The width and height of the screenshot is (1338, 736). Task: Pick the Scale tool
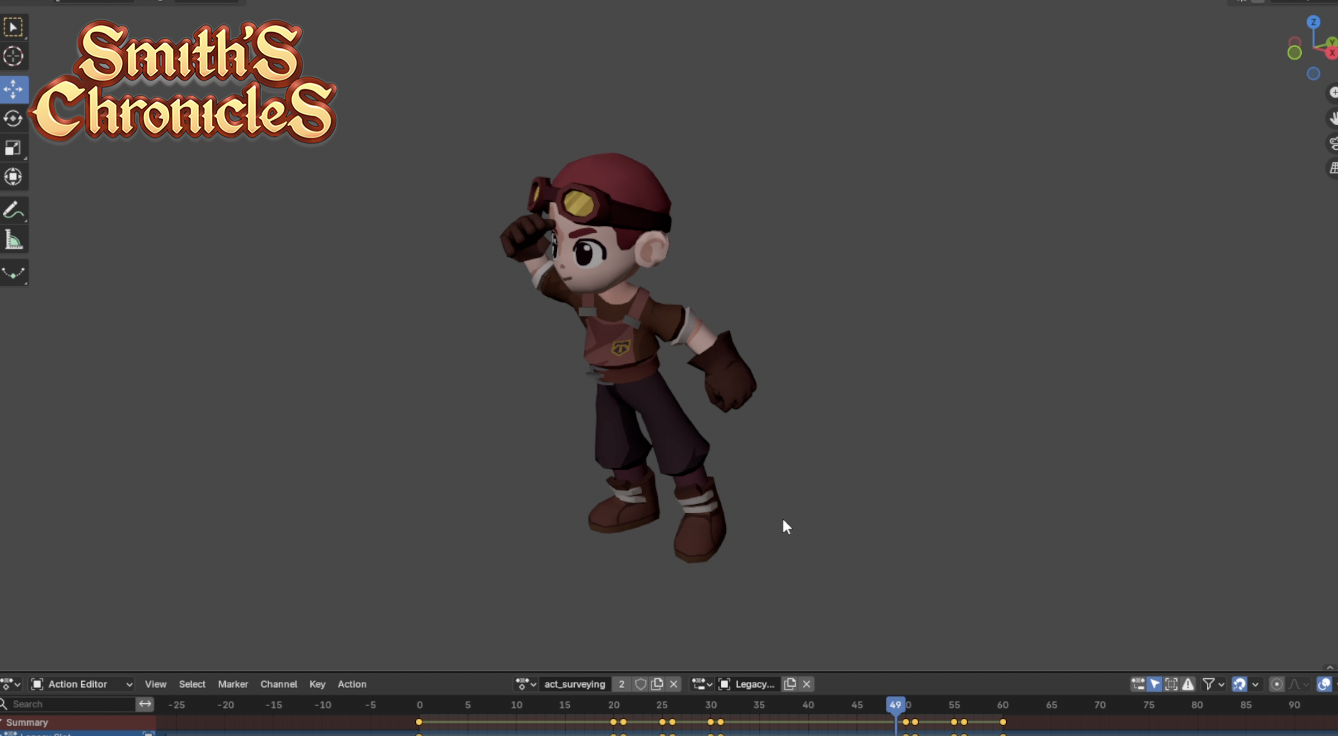[13, 148]
